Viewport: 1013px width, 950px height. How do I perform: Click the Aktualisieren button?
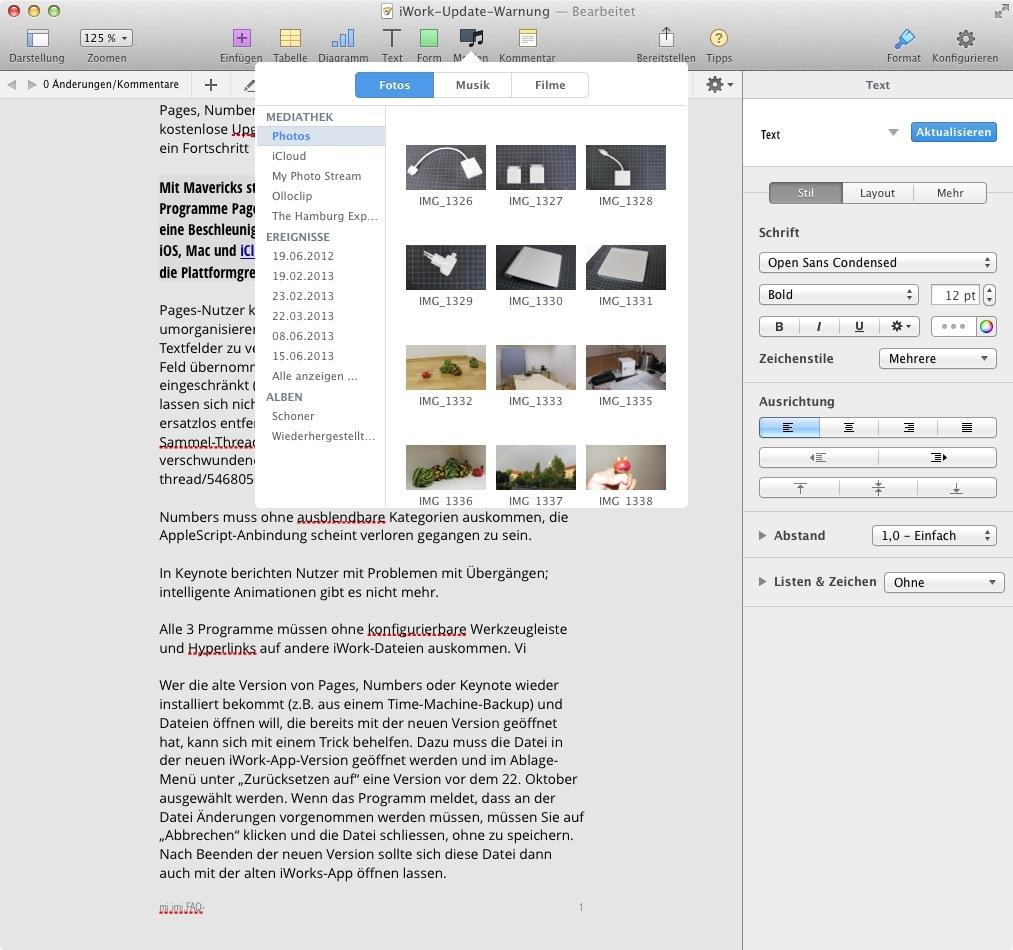pos(954,132)
